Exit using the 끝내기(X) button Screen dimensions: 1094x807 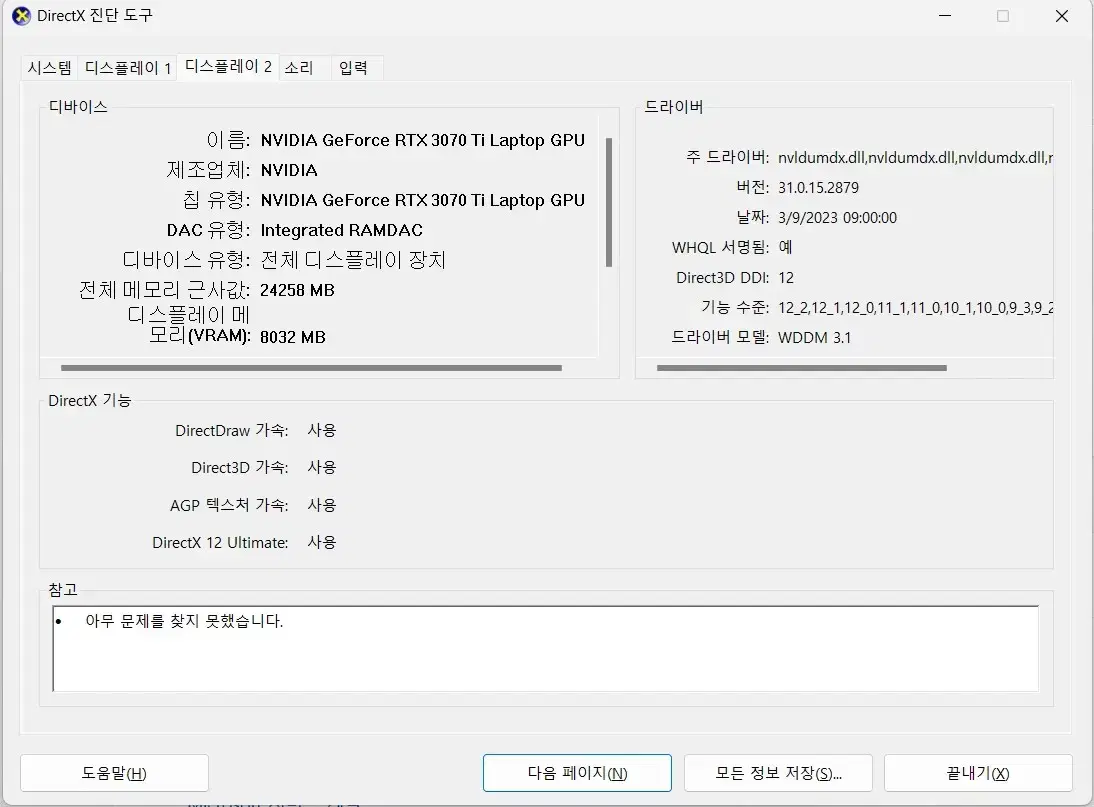pyautogui.click(x=977, y=773)
